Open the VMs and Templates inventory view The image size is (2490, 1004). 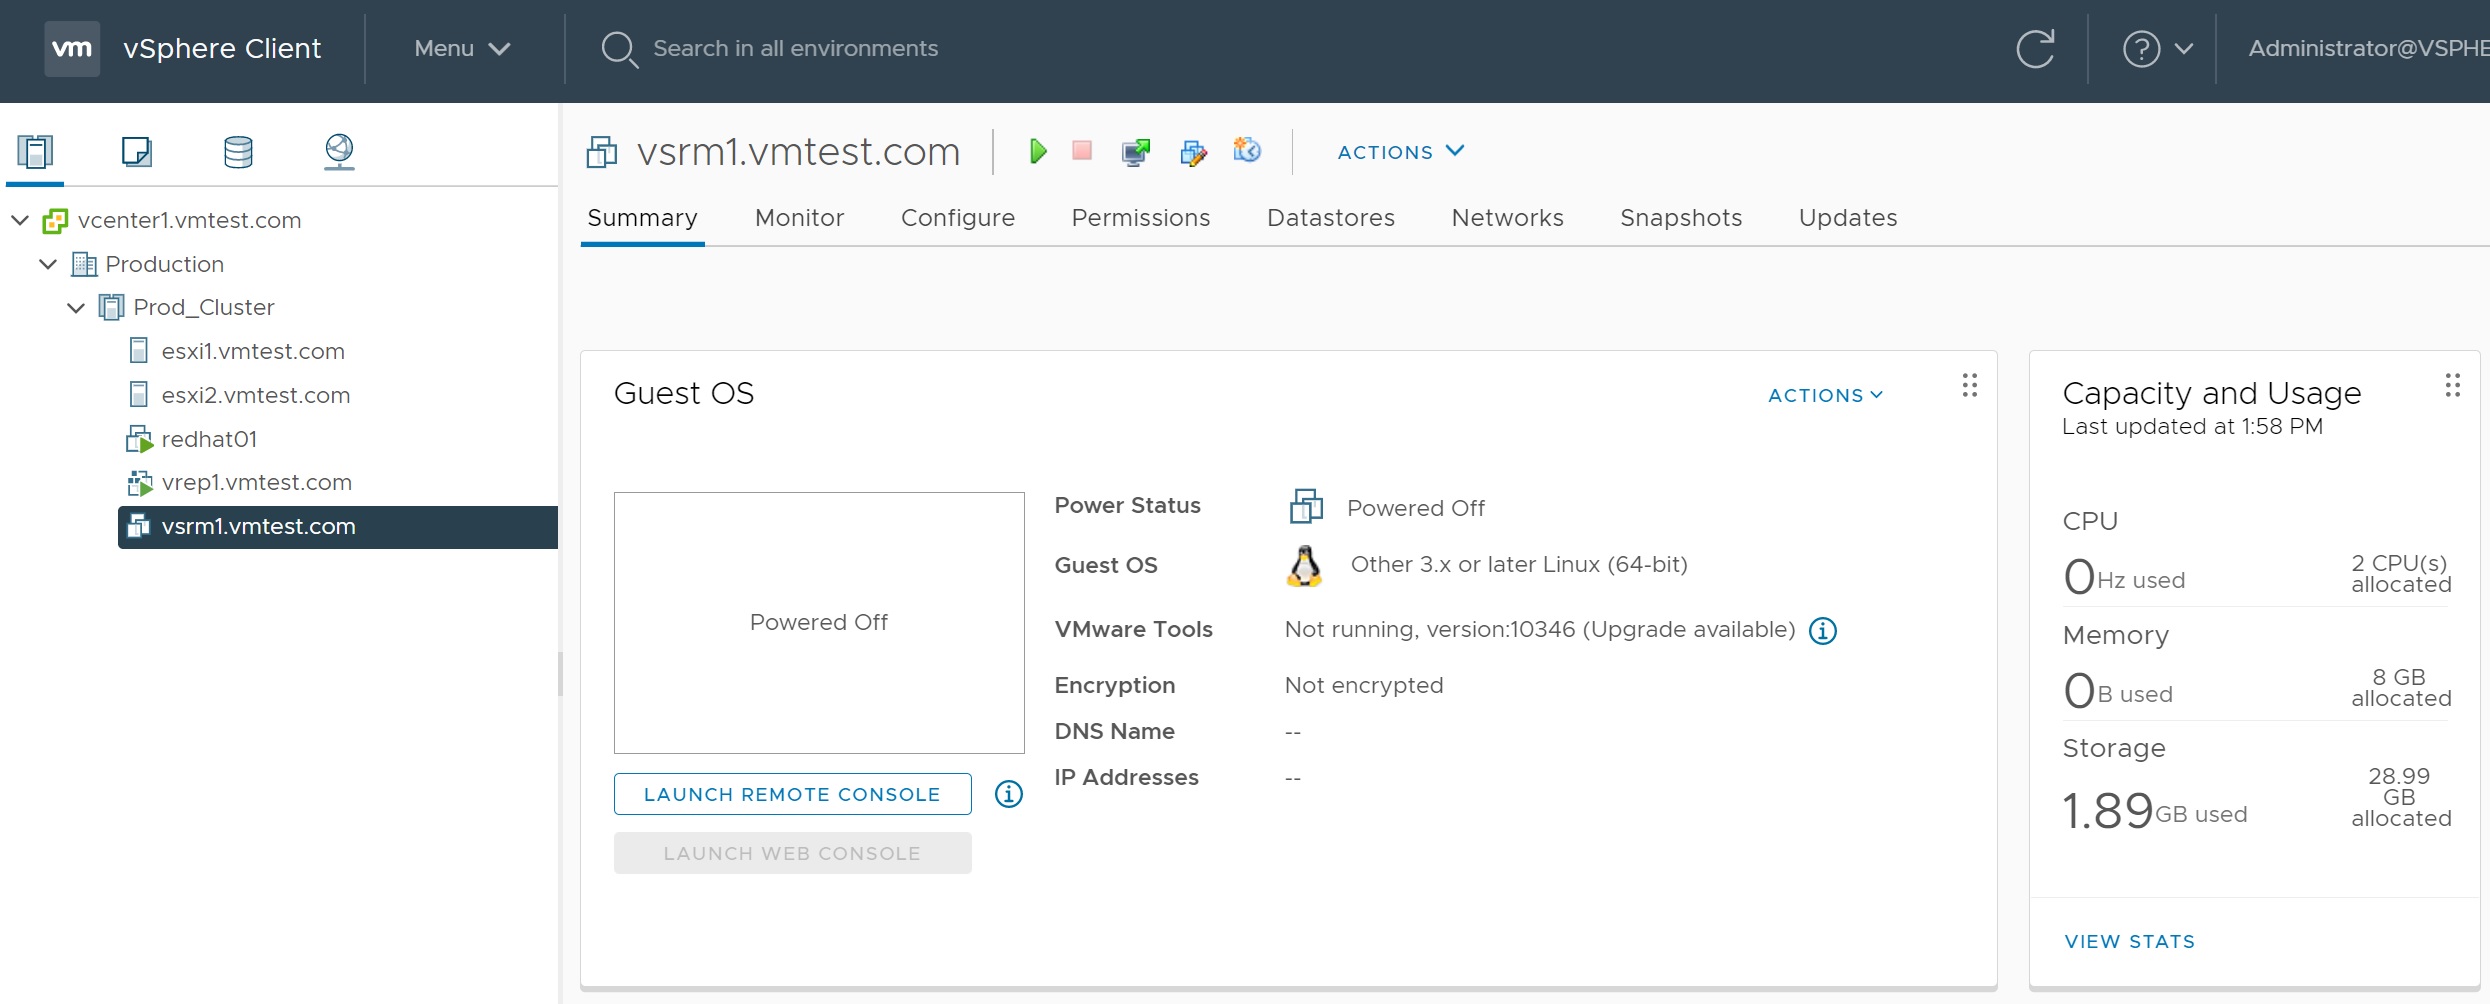click(136, 152)
